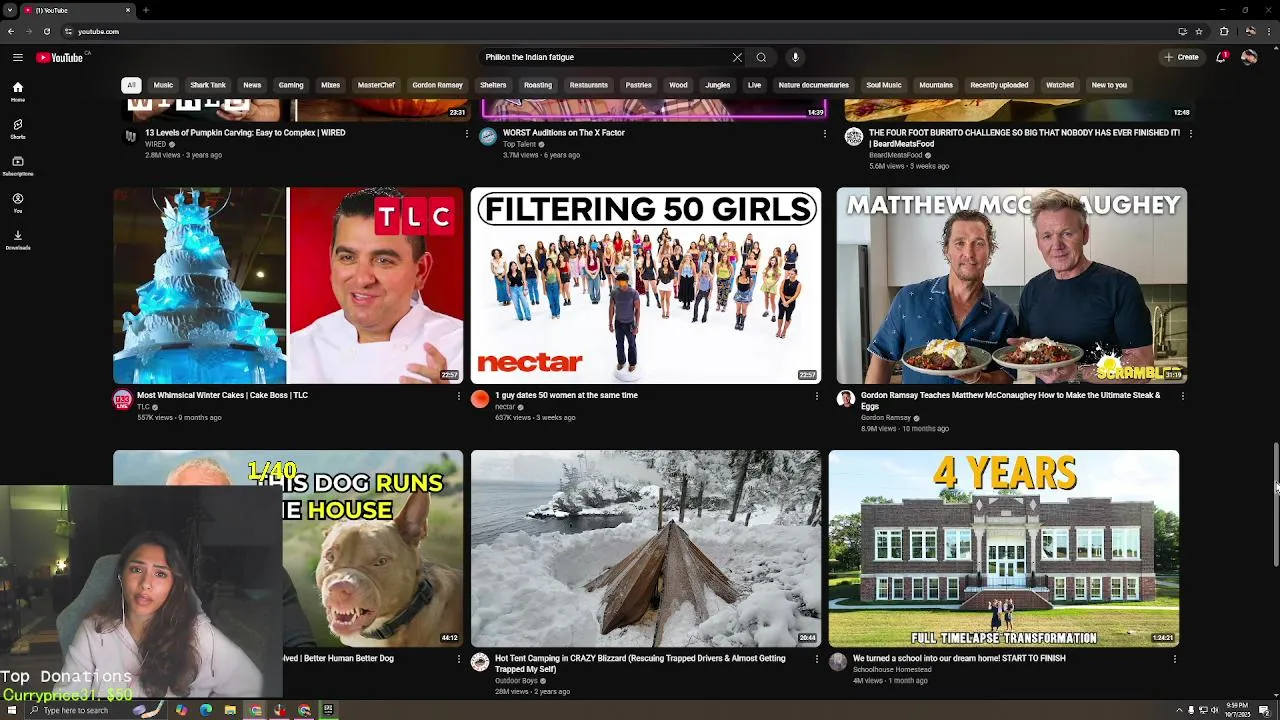Click in the YouTube search field
Viewport: 1280px width, 720px height.
(x=605, y=57)
